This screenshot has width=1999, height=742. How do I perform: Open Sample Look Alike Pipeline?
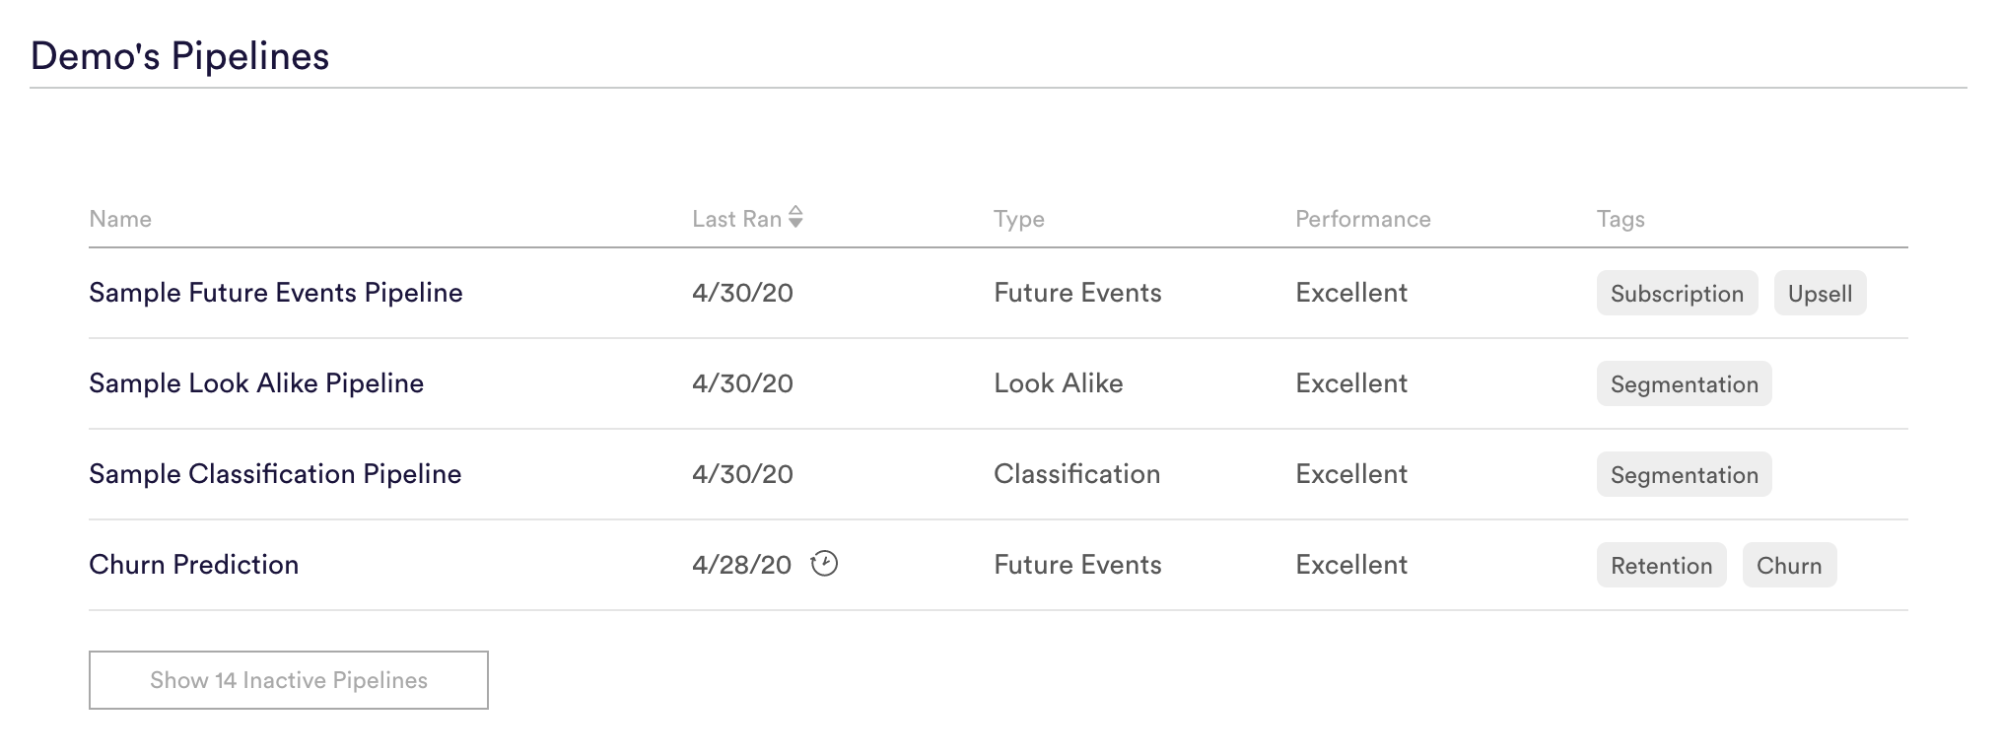256,383
